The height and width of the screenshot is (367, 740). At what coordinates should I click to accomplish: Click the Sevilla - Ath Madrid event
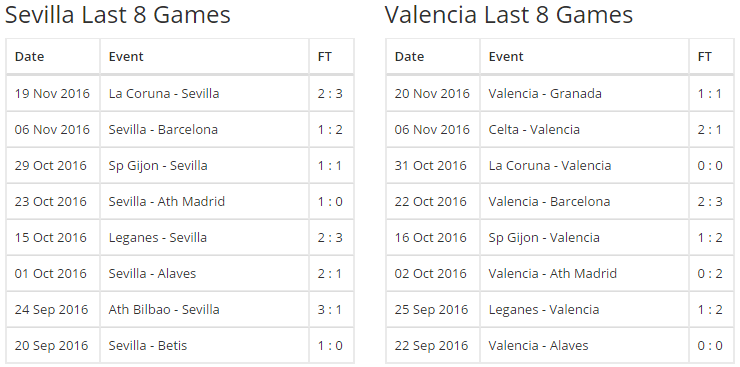click(167, 201)
